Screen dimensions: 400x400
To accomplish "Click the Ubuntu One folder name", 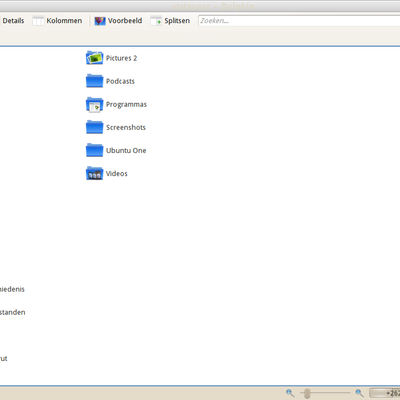I will point(126,150).
